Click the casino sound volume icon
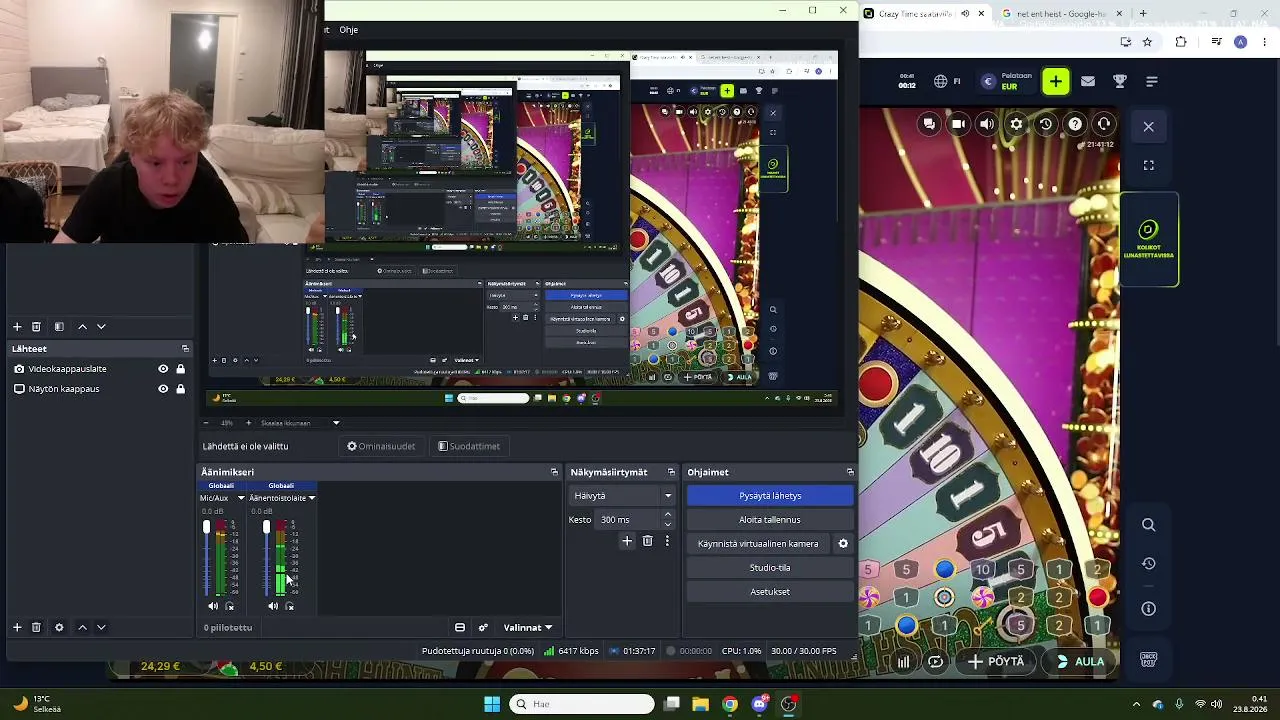The image size is (1280, 720). click(x=987, y=124)
